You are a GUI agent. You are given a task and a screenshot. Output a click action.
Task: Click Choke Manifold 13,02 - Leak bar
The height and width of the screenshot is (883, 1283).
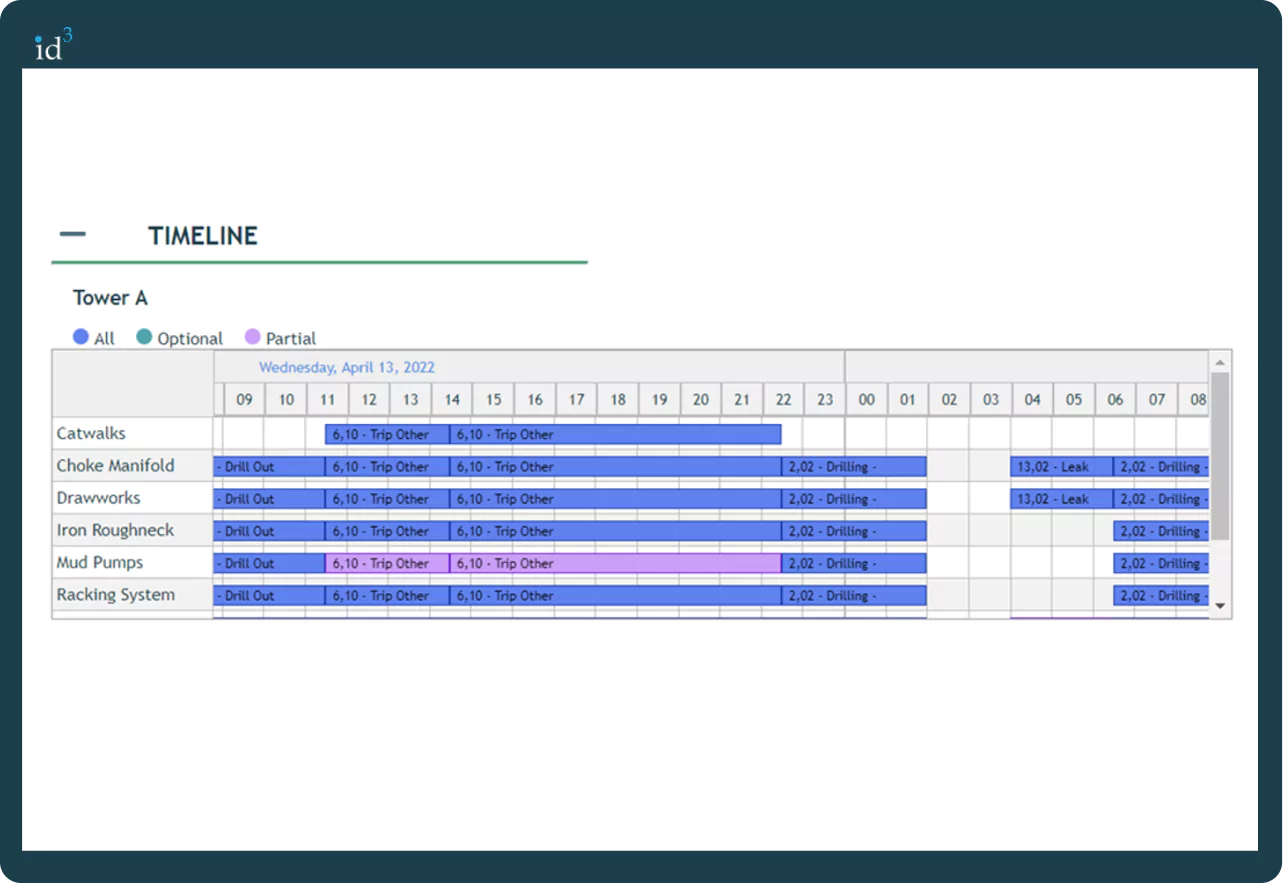pos(1062,466)
